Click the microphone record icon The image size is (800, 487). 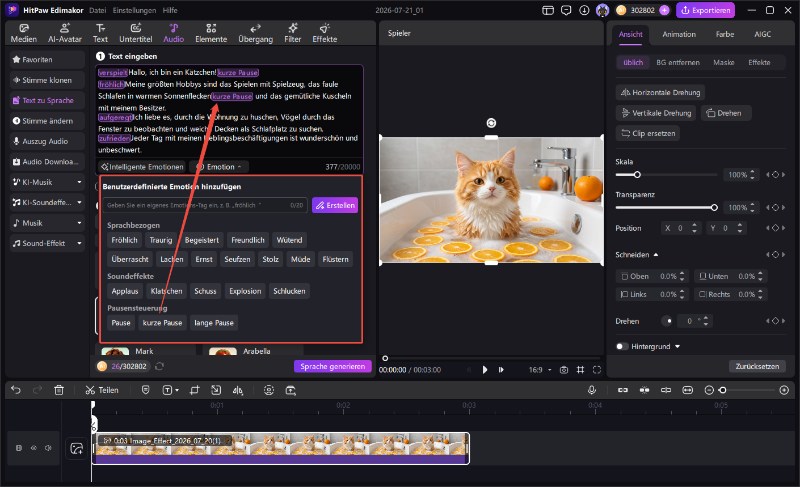tap(591, 390)
